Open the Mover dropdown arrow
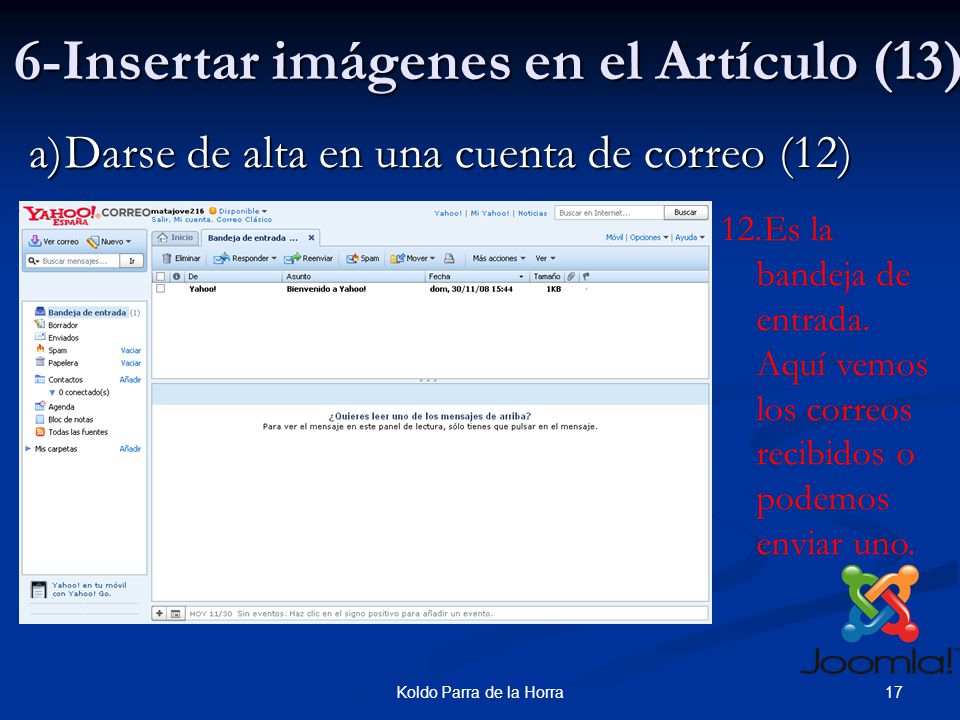This screenshot has width=960, height=720. pos(432,258)
